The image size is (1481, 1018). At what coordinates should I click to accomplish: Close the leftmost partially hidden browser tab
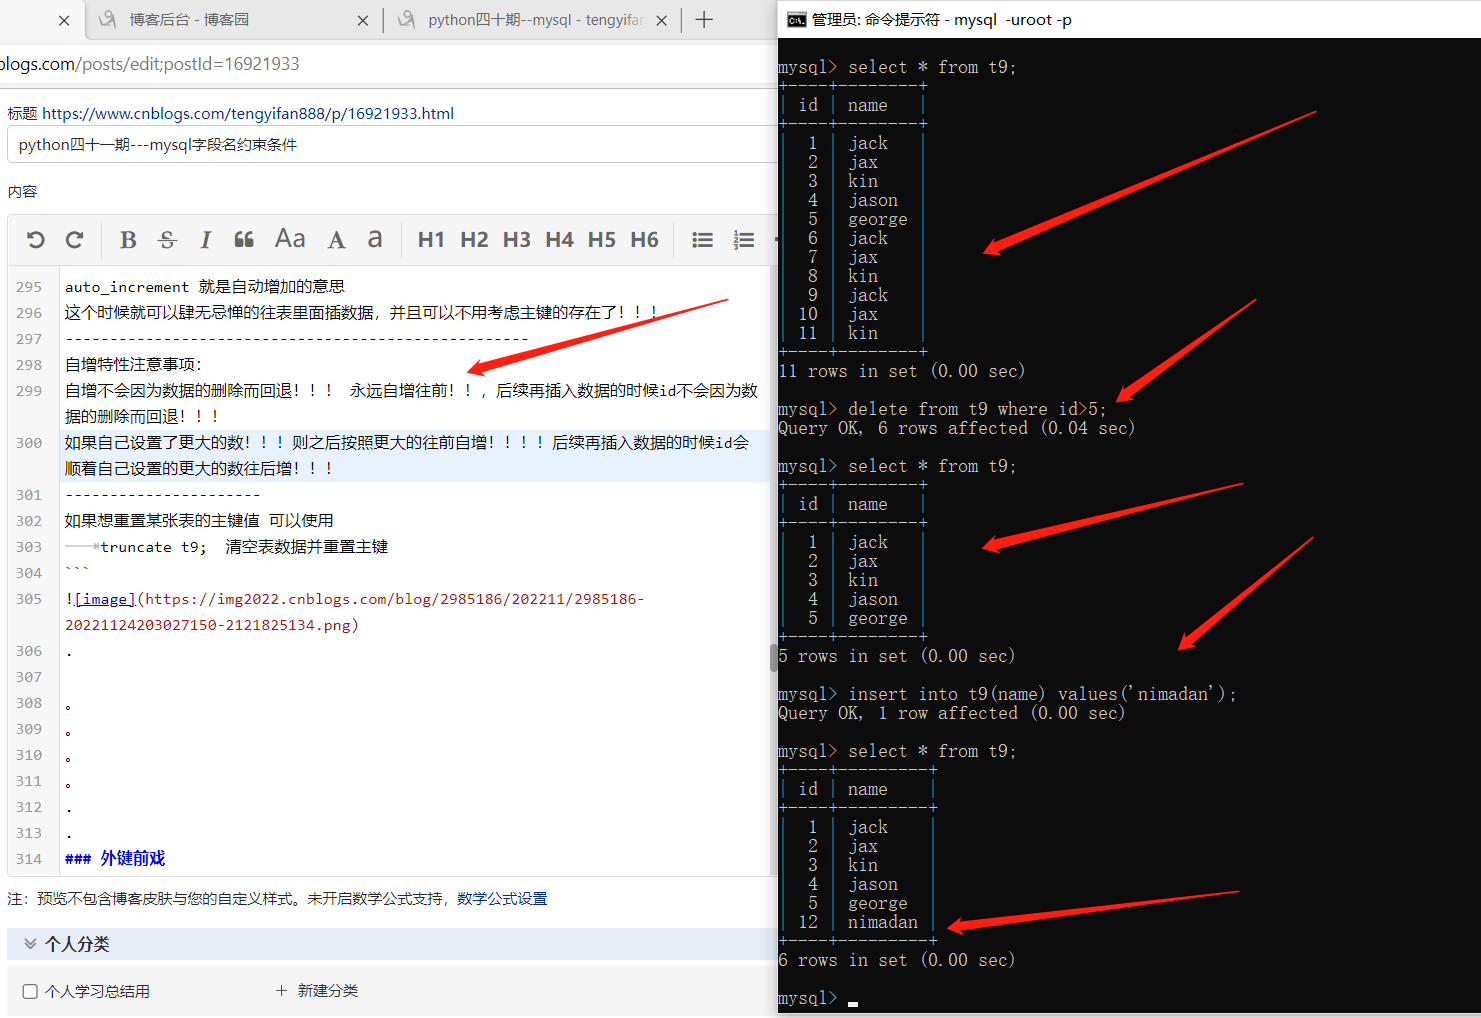(x=64, y=20)
